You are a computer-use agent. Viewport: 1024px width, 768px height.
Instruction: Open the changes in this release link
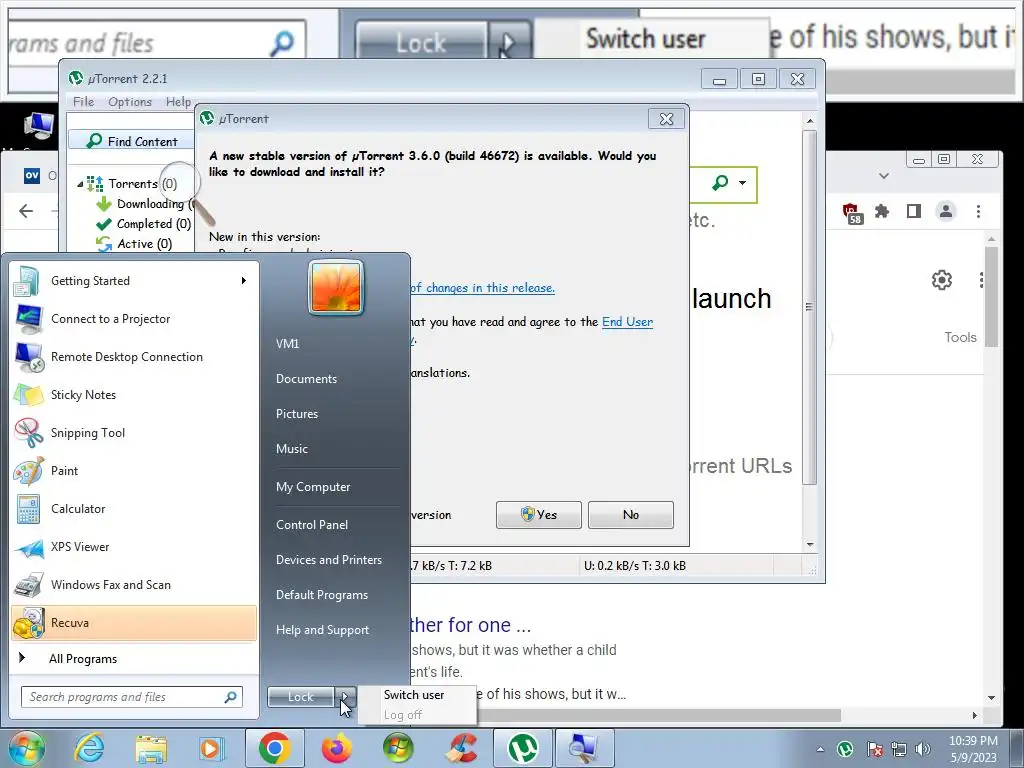[483, 288]
